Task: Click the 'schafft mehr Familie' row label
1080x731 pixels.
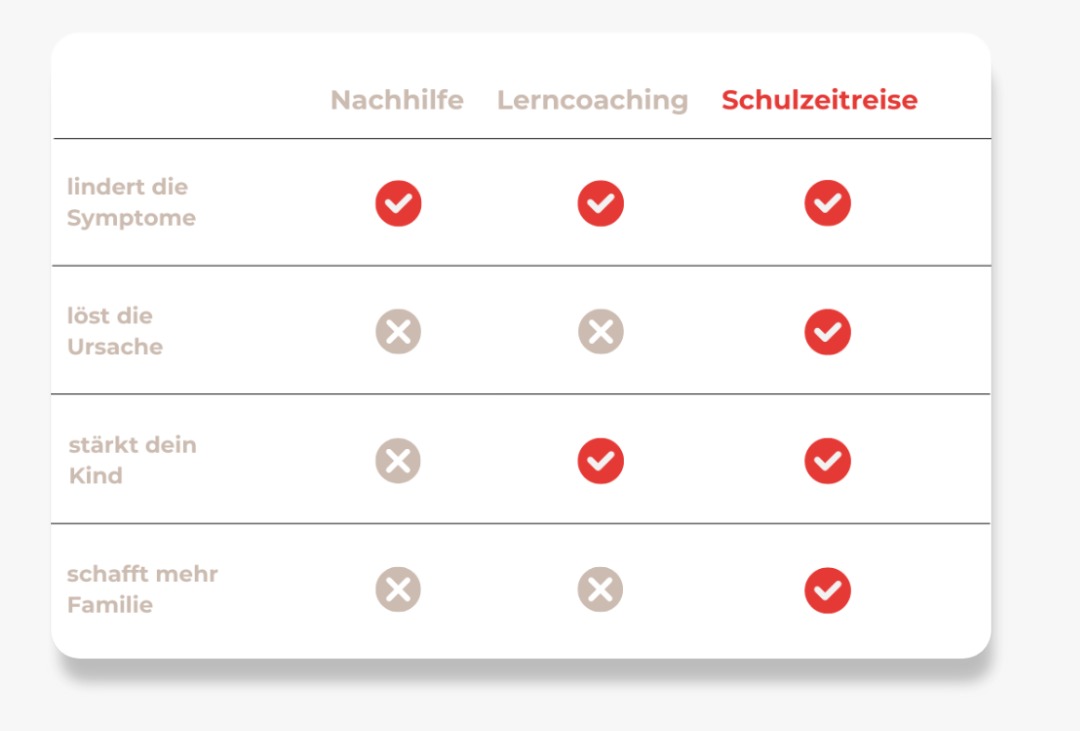Action: click(142, 589)
